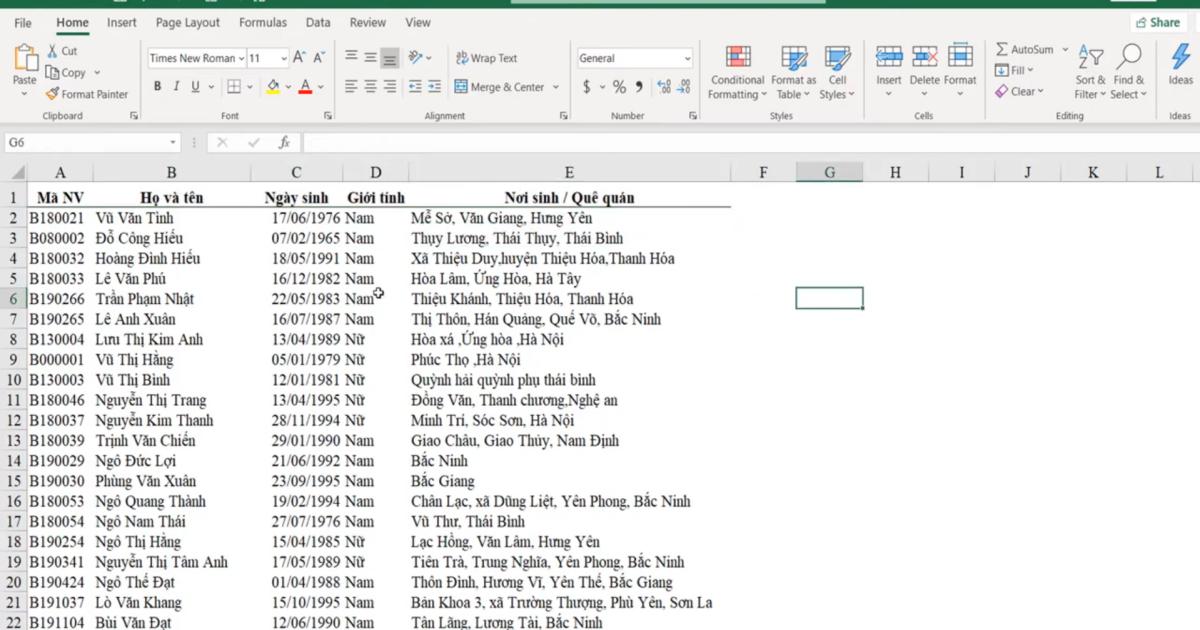
Task: Switch to the Formulas ribbon tab
Action: tap(262, 22)
